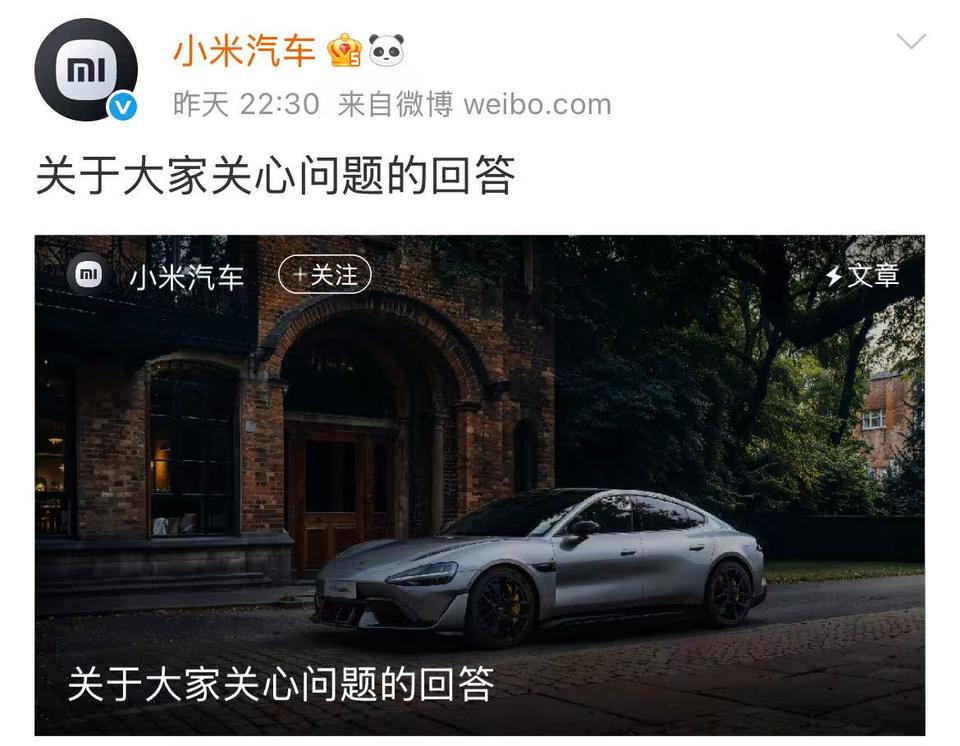Screen dimensions: 960x746
Task: Expand the post options chevron
Action: tap(911, 42)
